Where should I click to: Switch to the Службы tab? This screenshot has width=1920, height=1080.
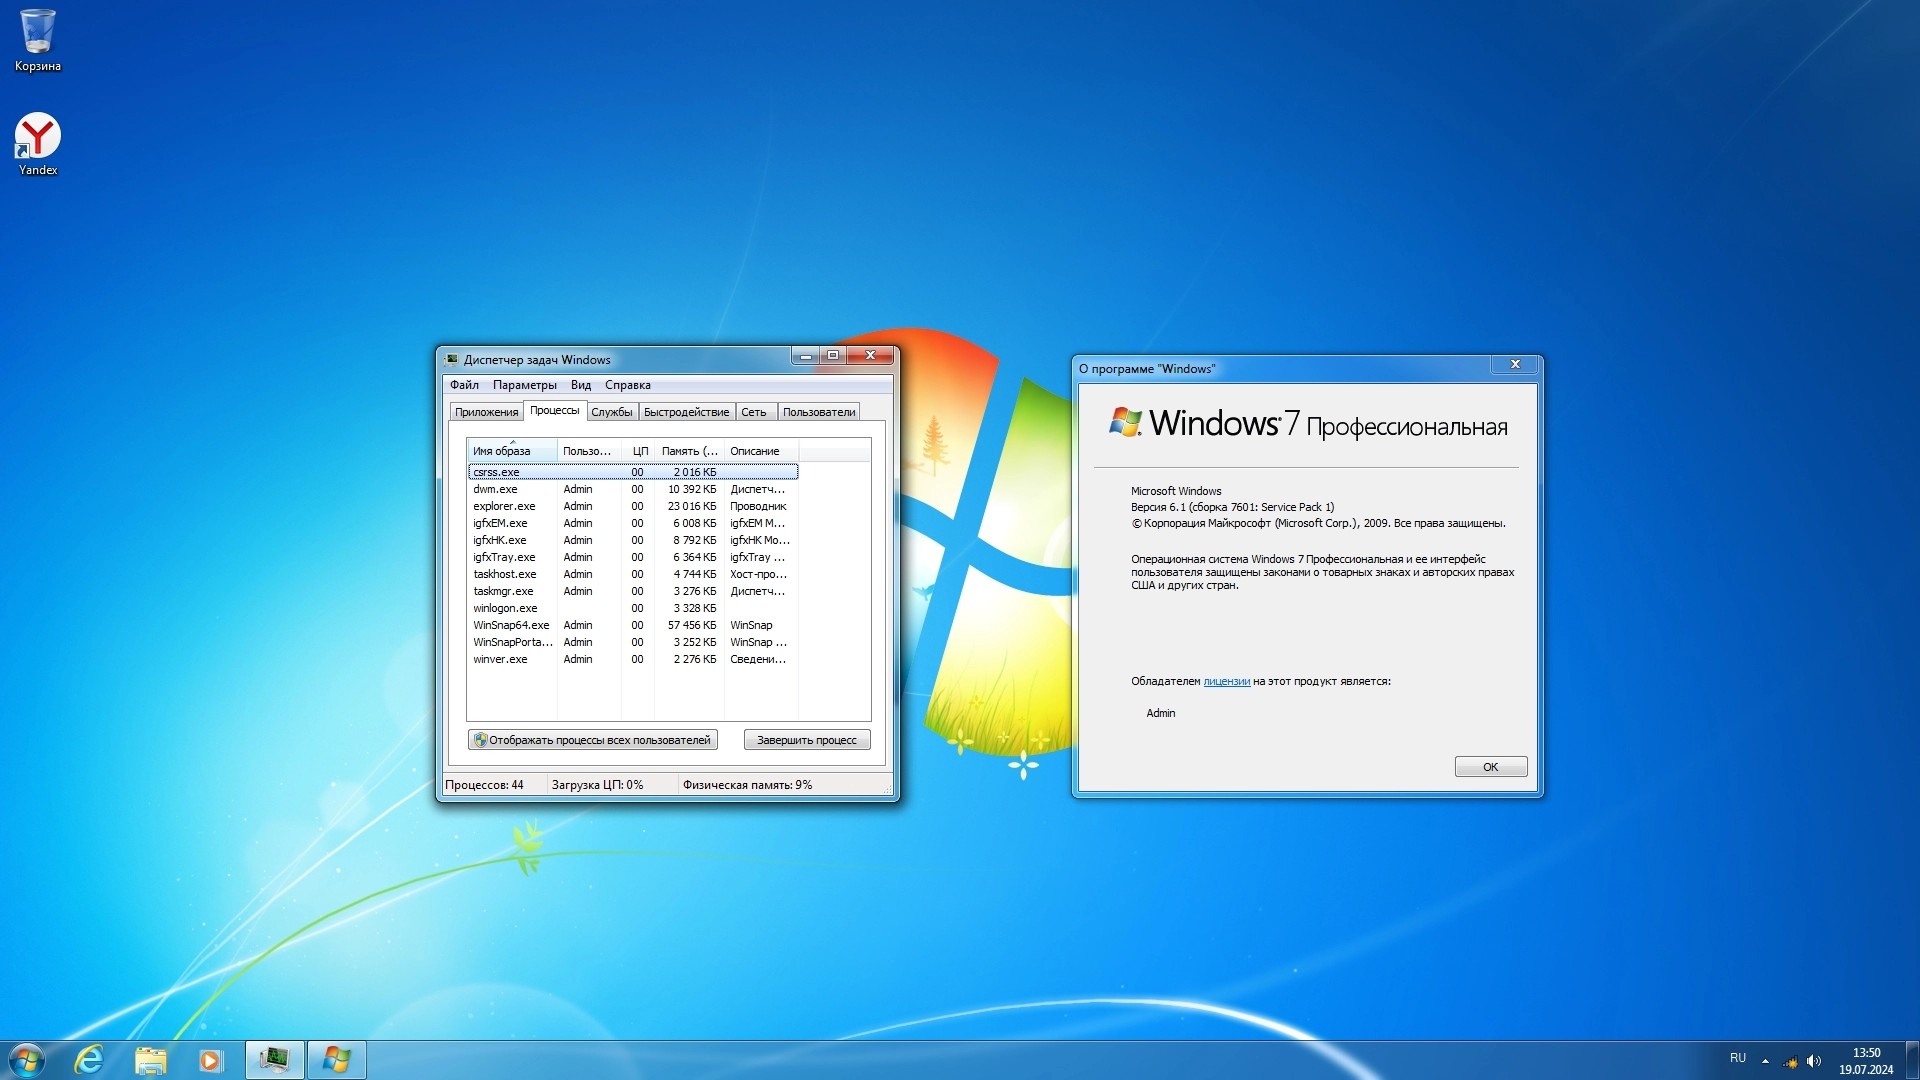click(x=611, y=412)
